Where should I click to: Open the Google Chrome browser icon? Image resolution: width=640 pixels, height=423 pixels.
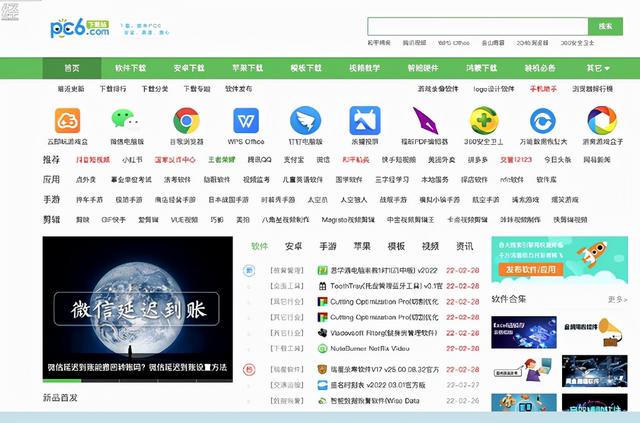[x=186, y=121]
